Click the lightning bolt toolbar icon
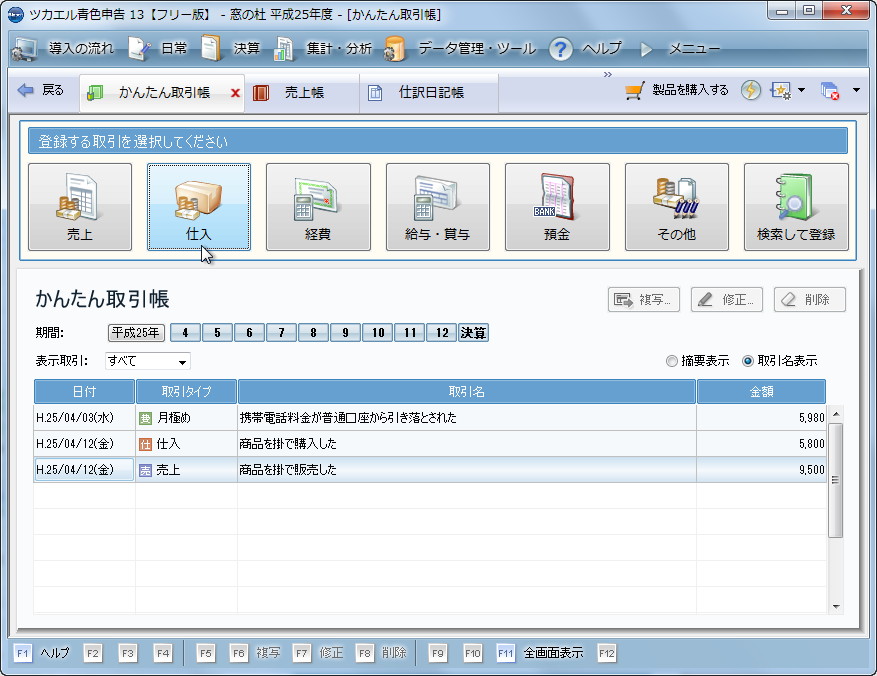877x676 pixels. pyautogui.click(x=751, y=90)
